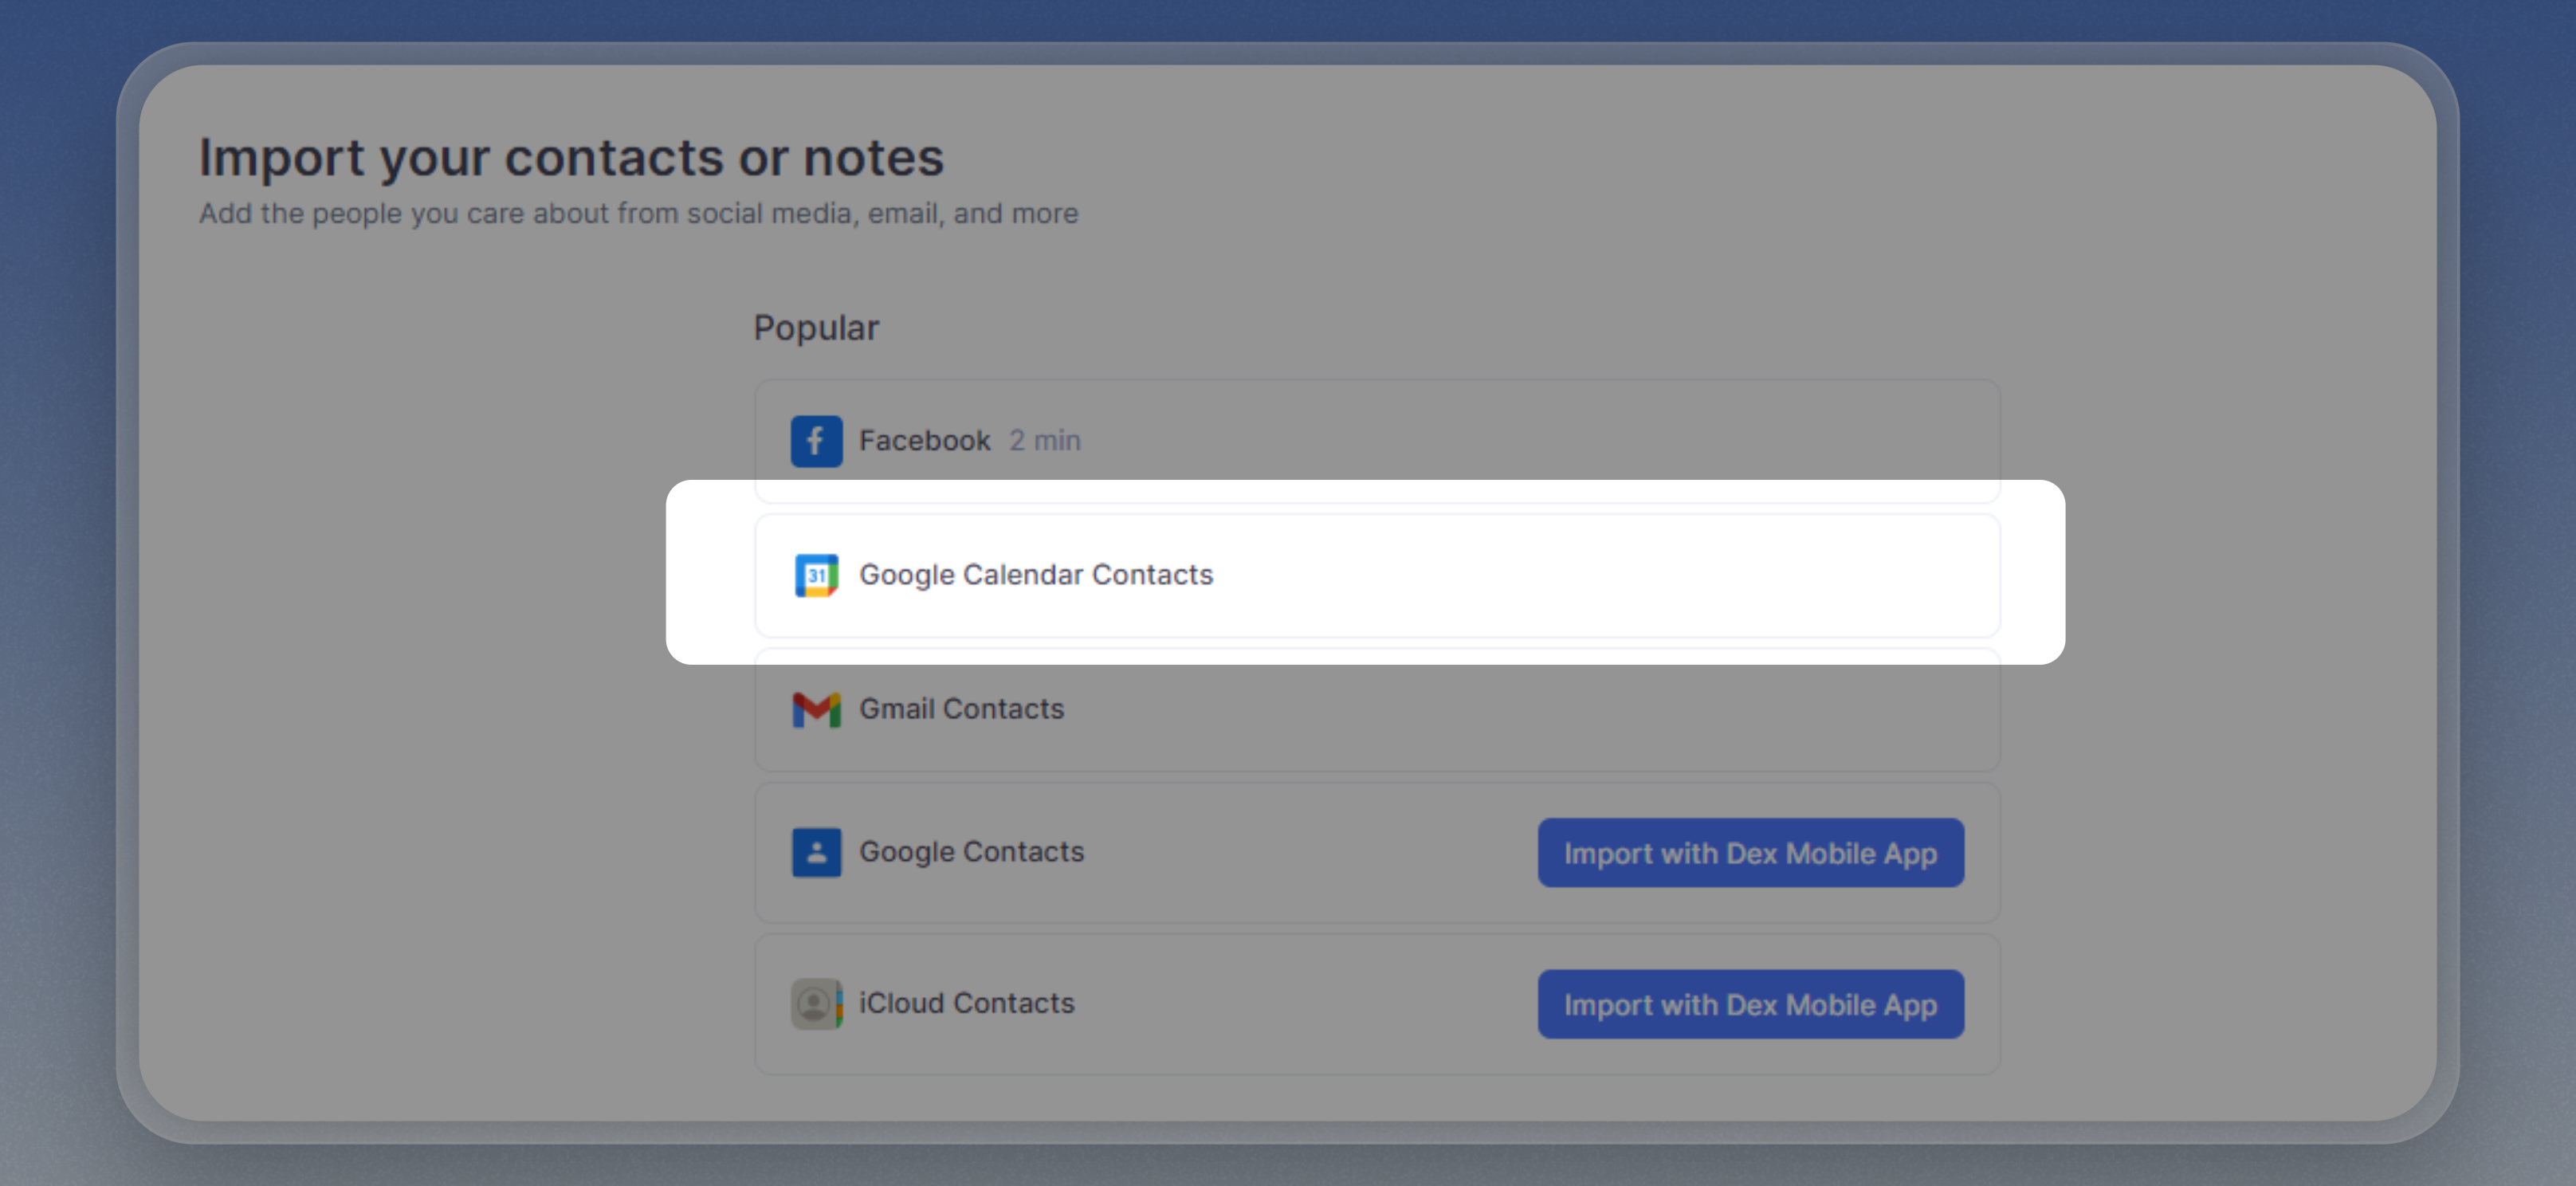The height and width of the screenshot is (1186, 2576).
Task: Click the subtitle about adding people
Action: coord(638,214)
